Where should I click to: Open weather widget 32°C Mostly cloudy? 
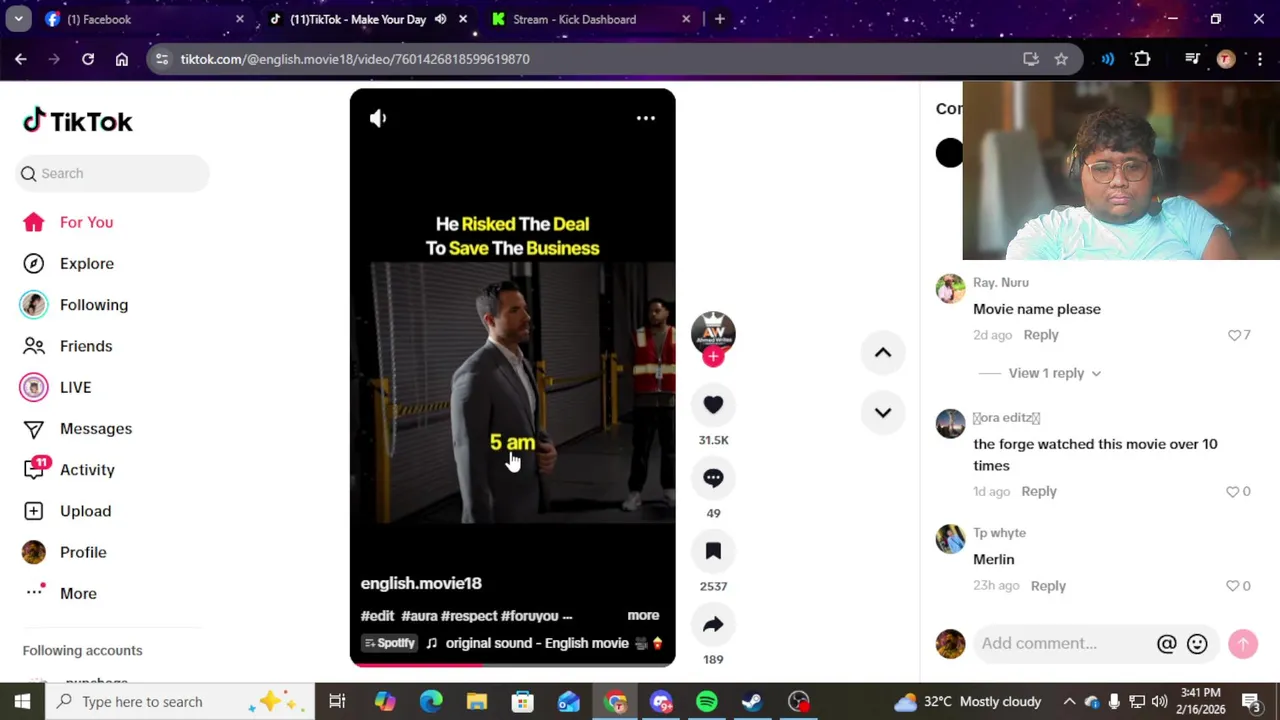click(968, 702)
